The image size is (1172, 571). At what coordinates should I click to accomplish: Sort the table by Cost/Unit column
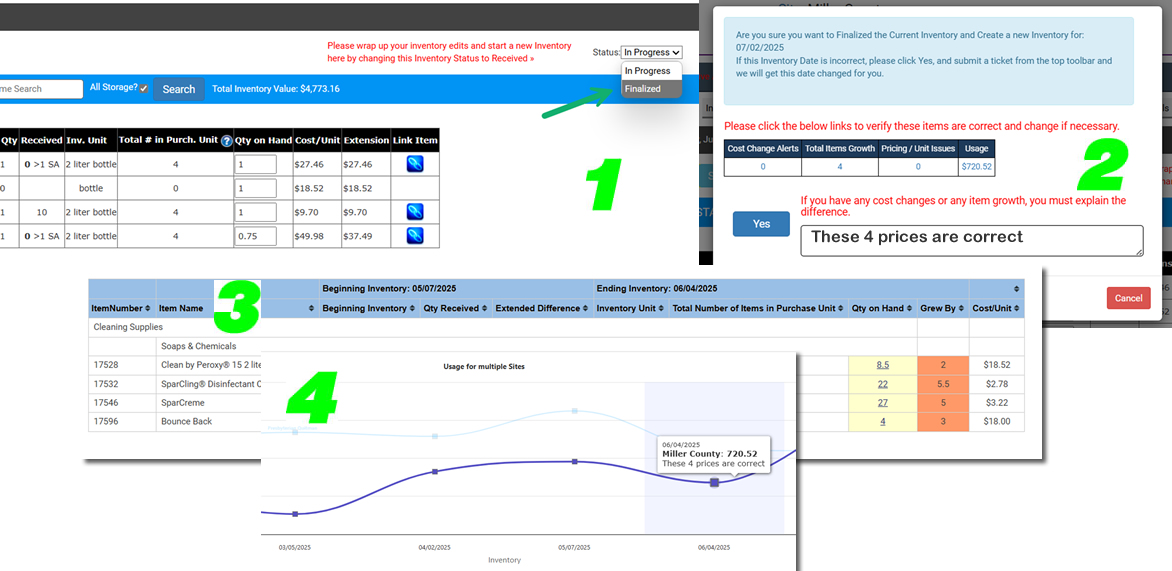click(1017, 309)
